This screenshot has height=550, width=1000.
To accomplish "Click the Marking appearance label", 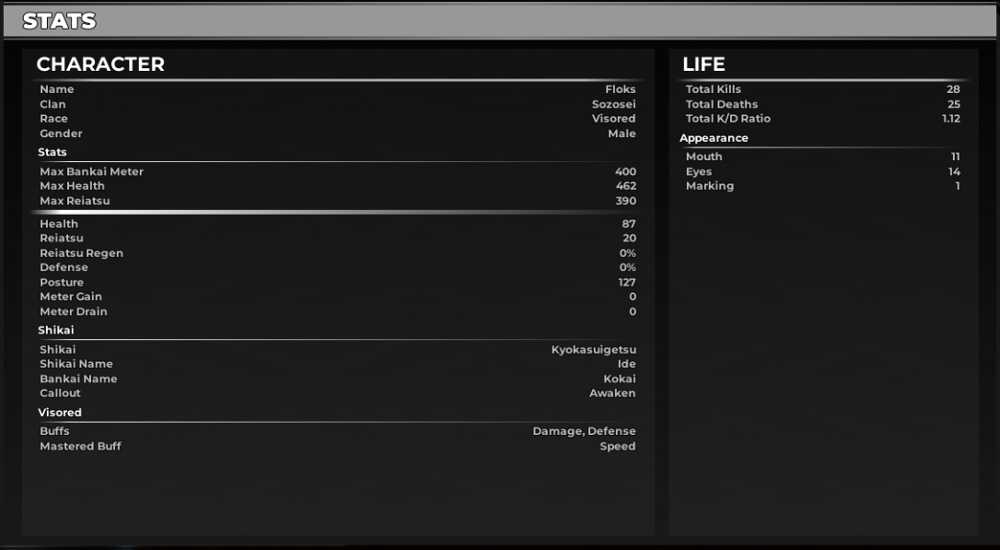I will 710,186.
